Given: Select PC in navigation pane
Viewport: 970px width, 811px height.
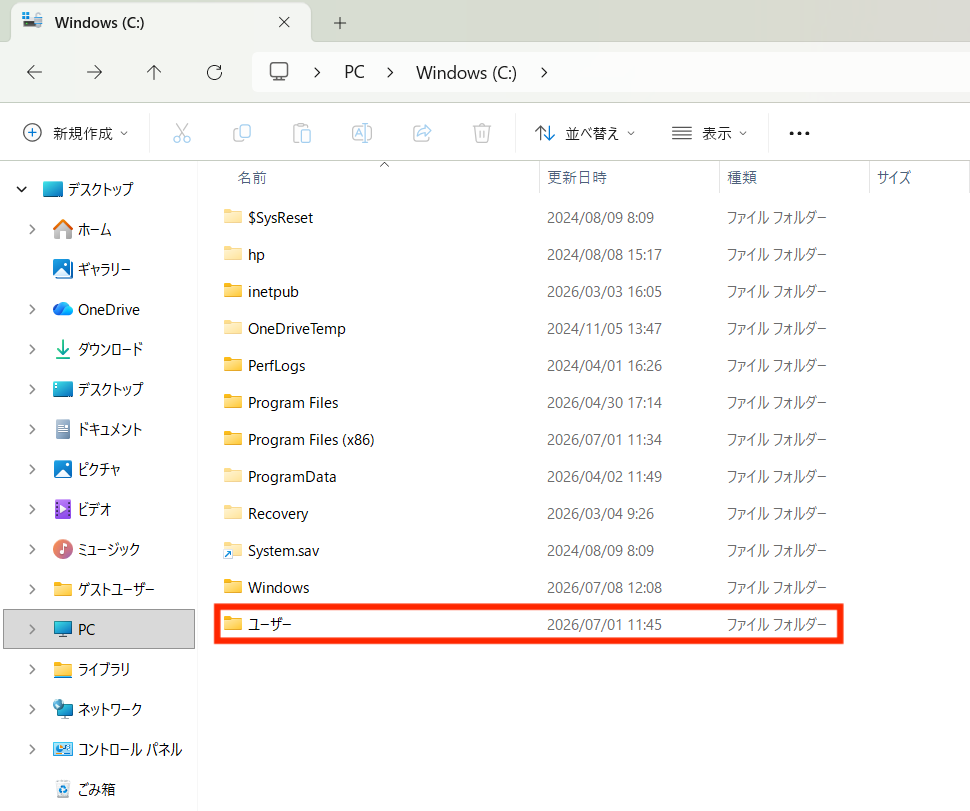Looking at the screenshot, I should click(x=99, y=629).
